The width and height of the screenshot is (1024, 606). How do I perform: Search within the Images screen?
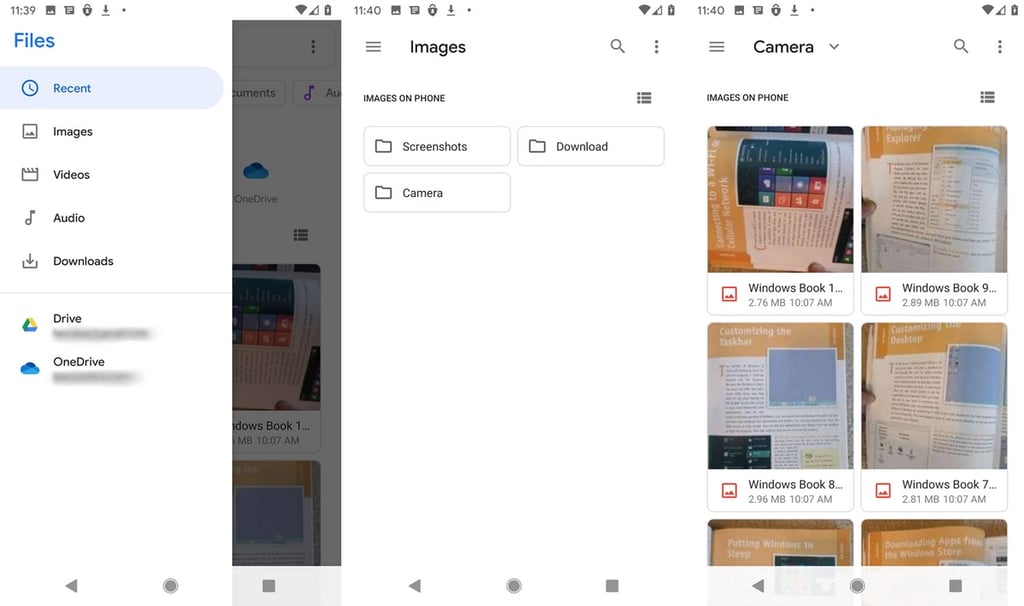(617, 46)
